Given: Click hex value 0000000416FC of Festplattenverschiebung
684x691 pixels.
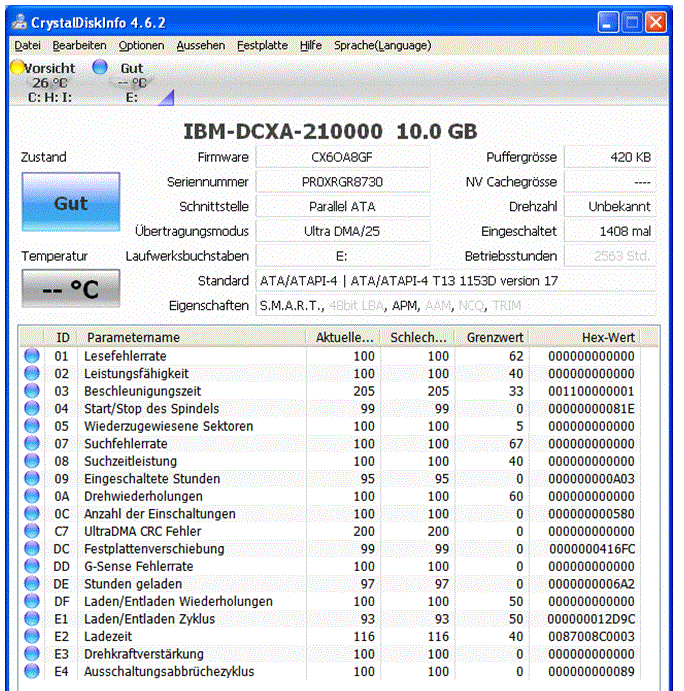Looking at the screenshot, I should point(592,549).
